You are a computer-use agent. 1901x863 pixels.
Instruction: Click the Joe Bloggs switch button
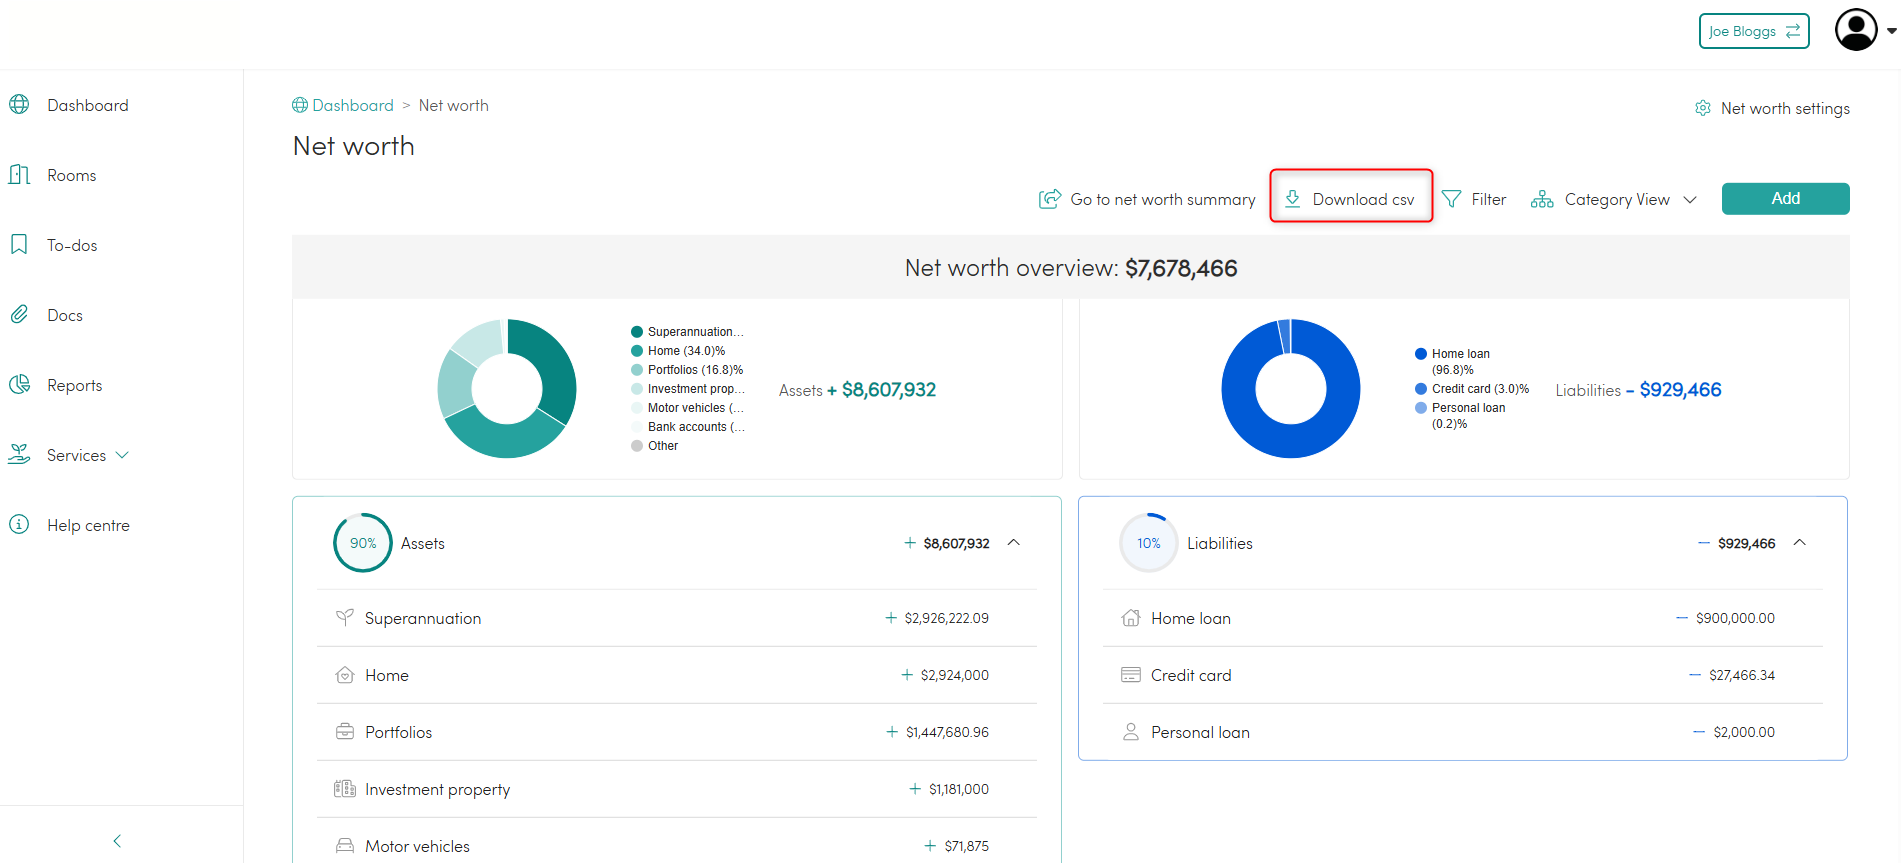[1754, 31]
